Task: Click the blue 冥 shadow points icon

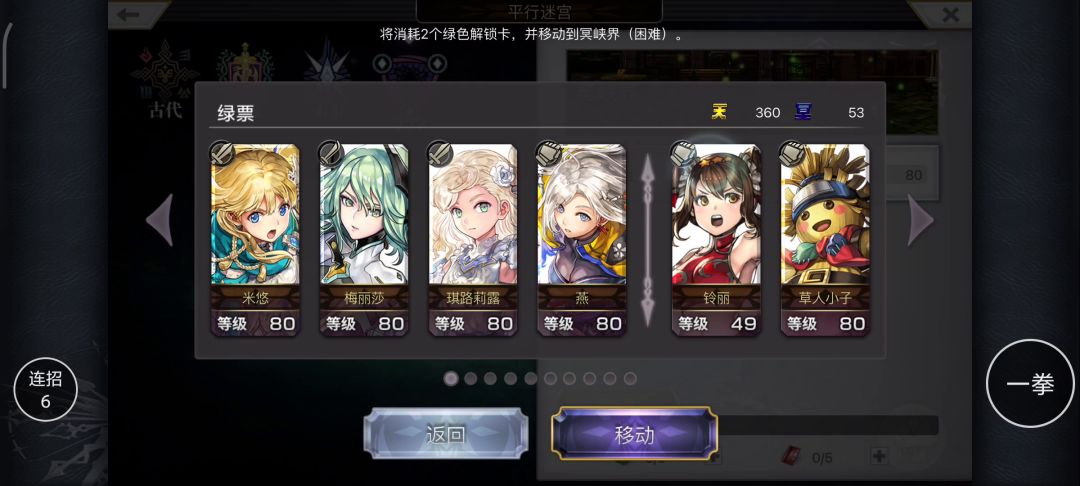Action: [x=803, y=112]
